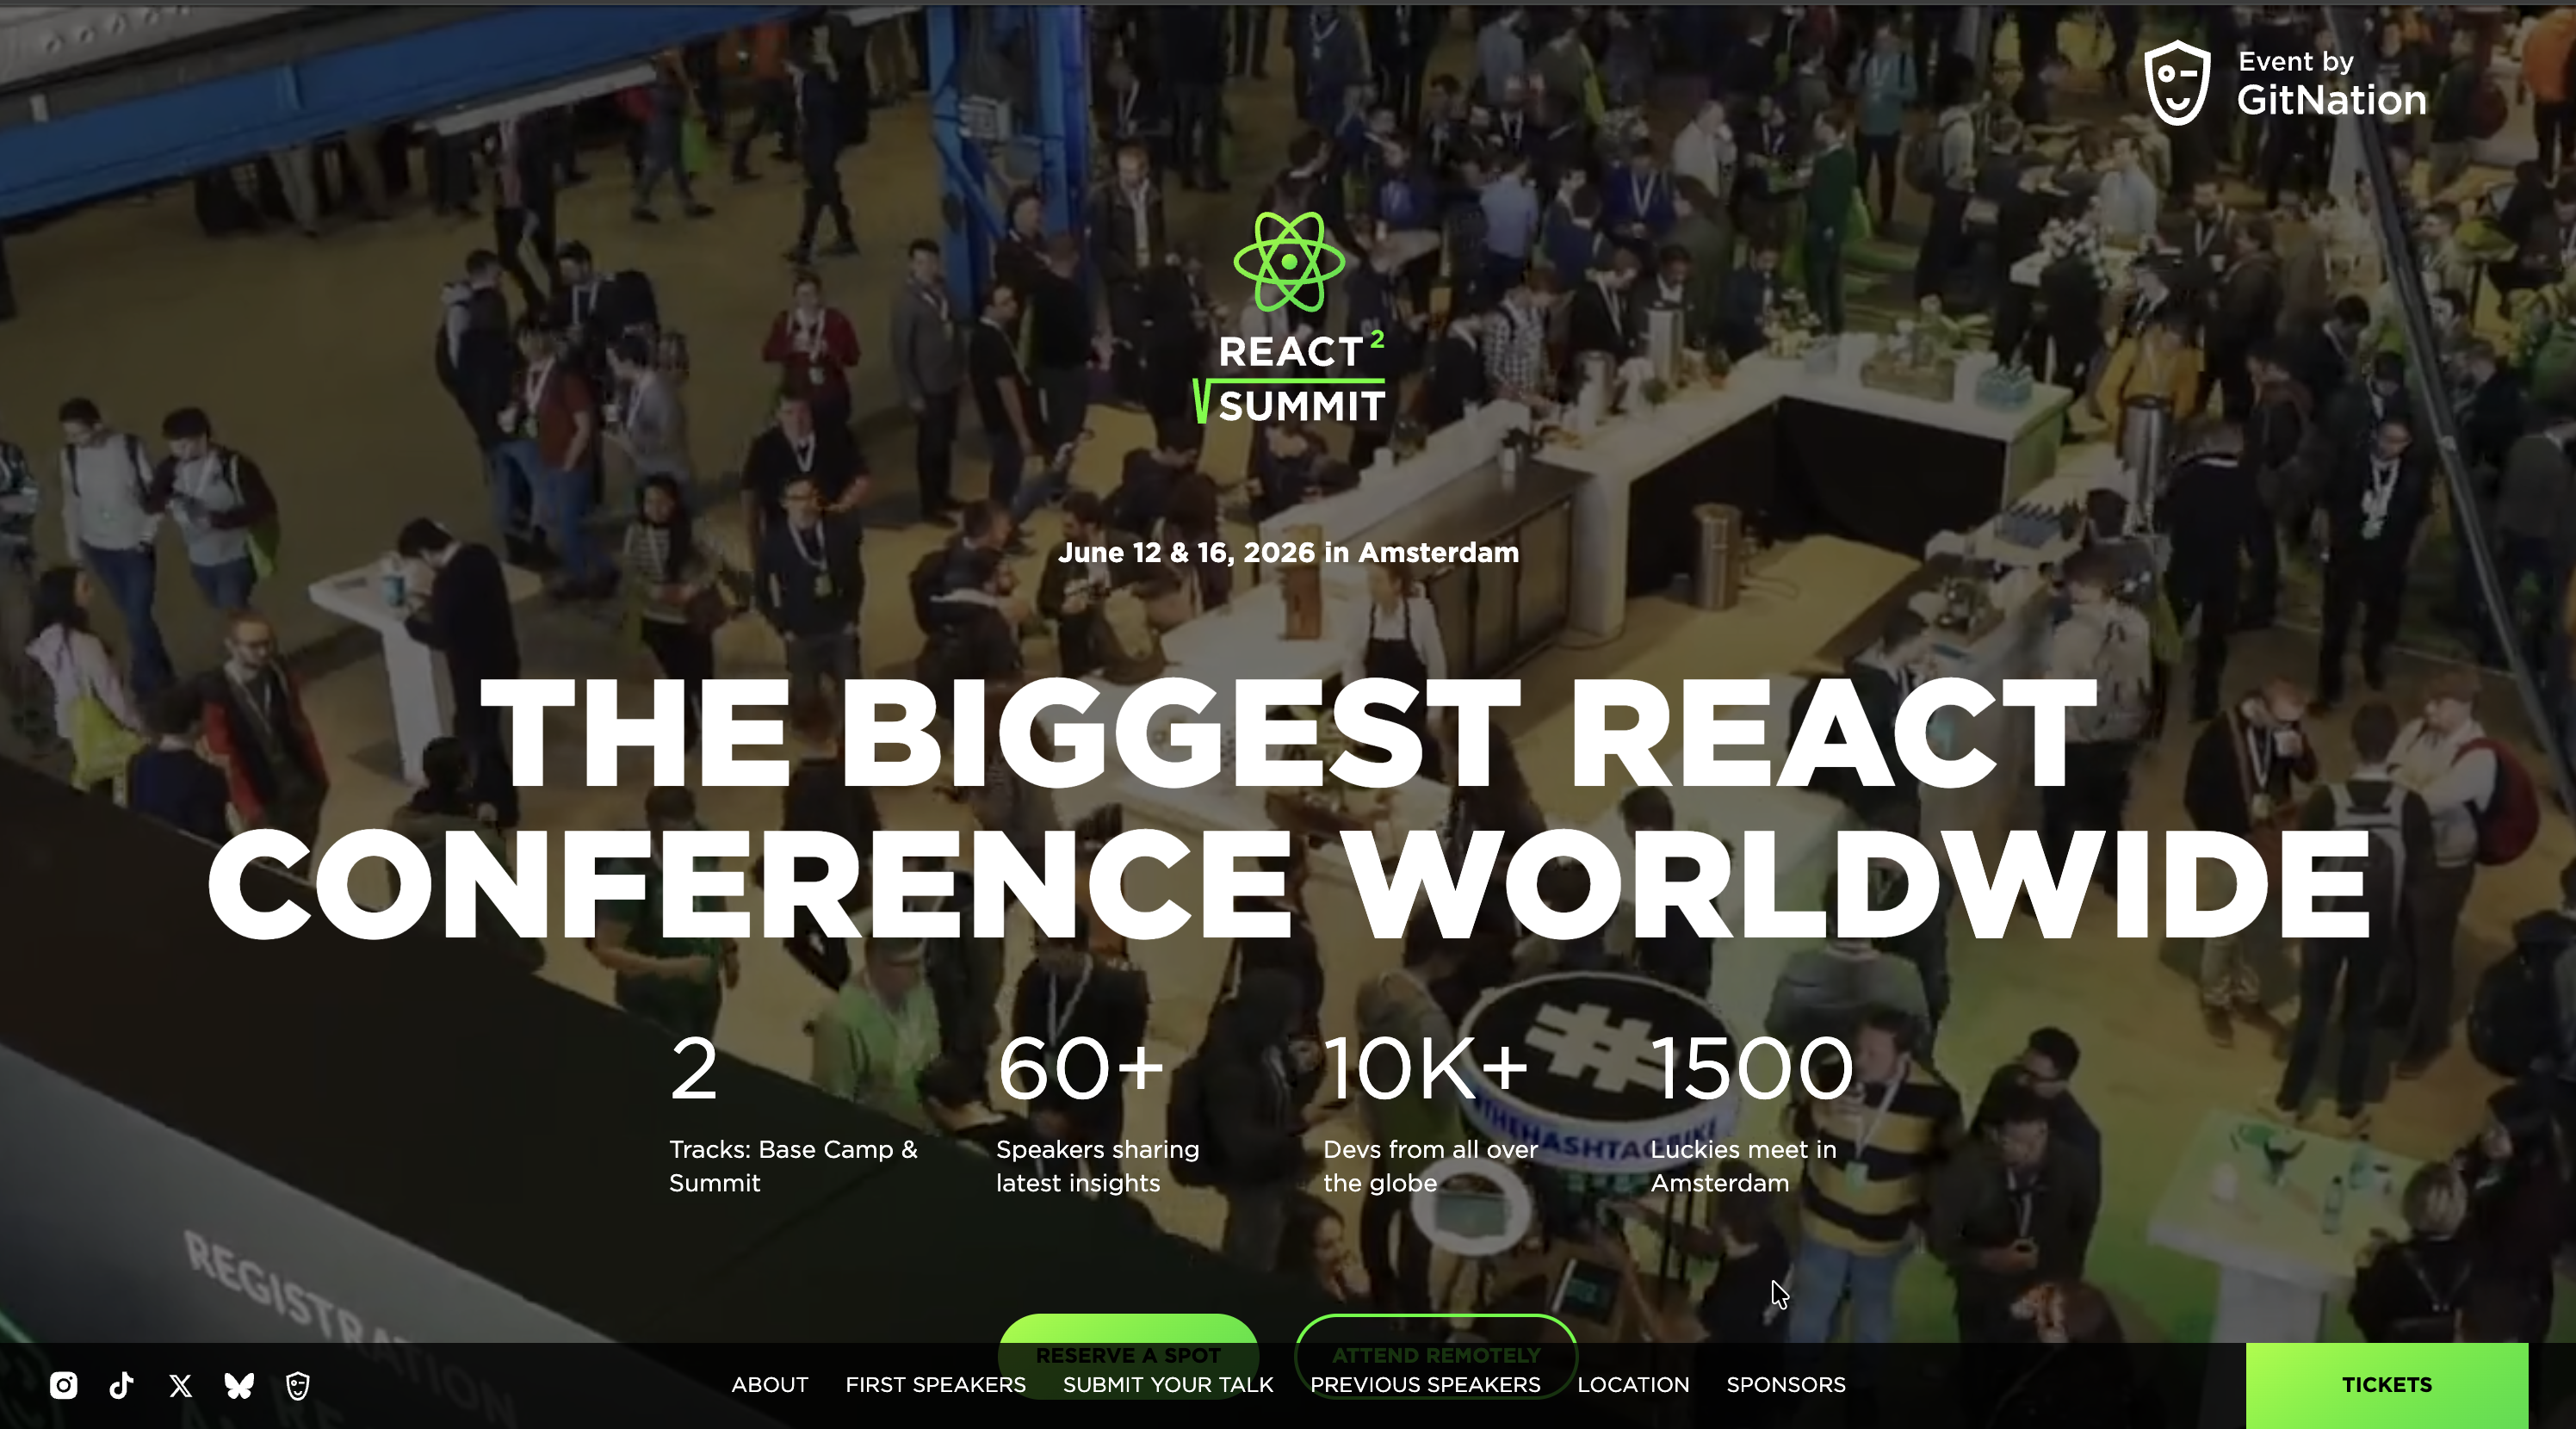Click the GitNation shield logo at top right
The image size is (2576, 1429).
2177,83
